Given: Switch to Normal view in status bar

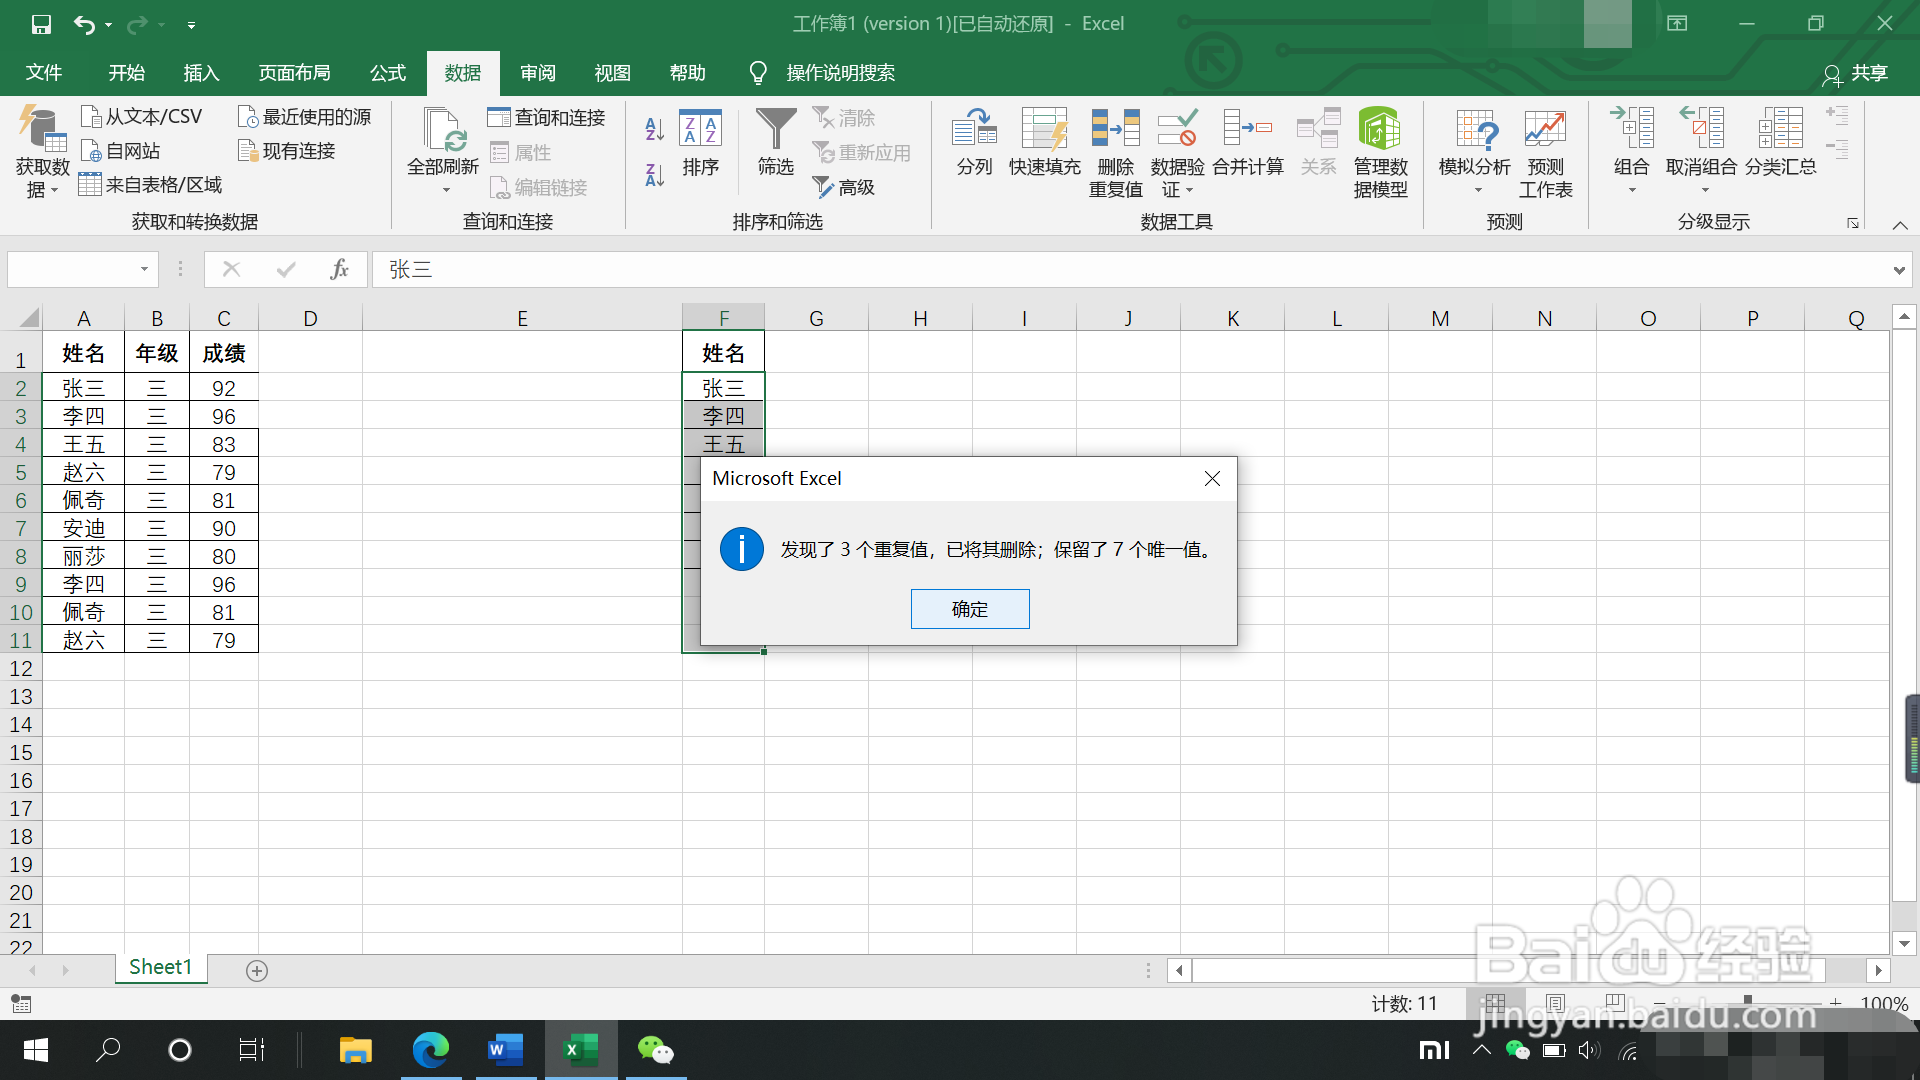Looking at the screenshot, I should [x=1495, y=1003].
